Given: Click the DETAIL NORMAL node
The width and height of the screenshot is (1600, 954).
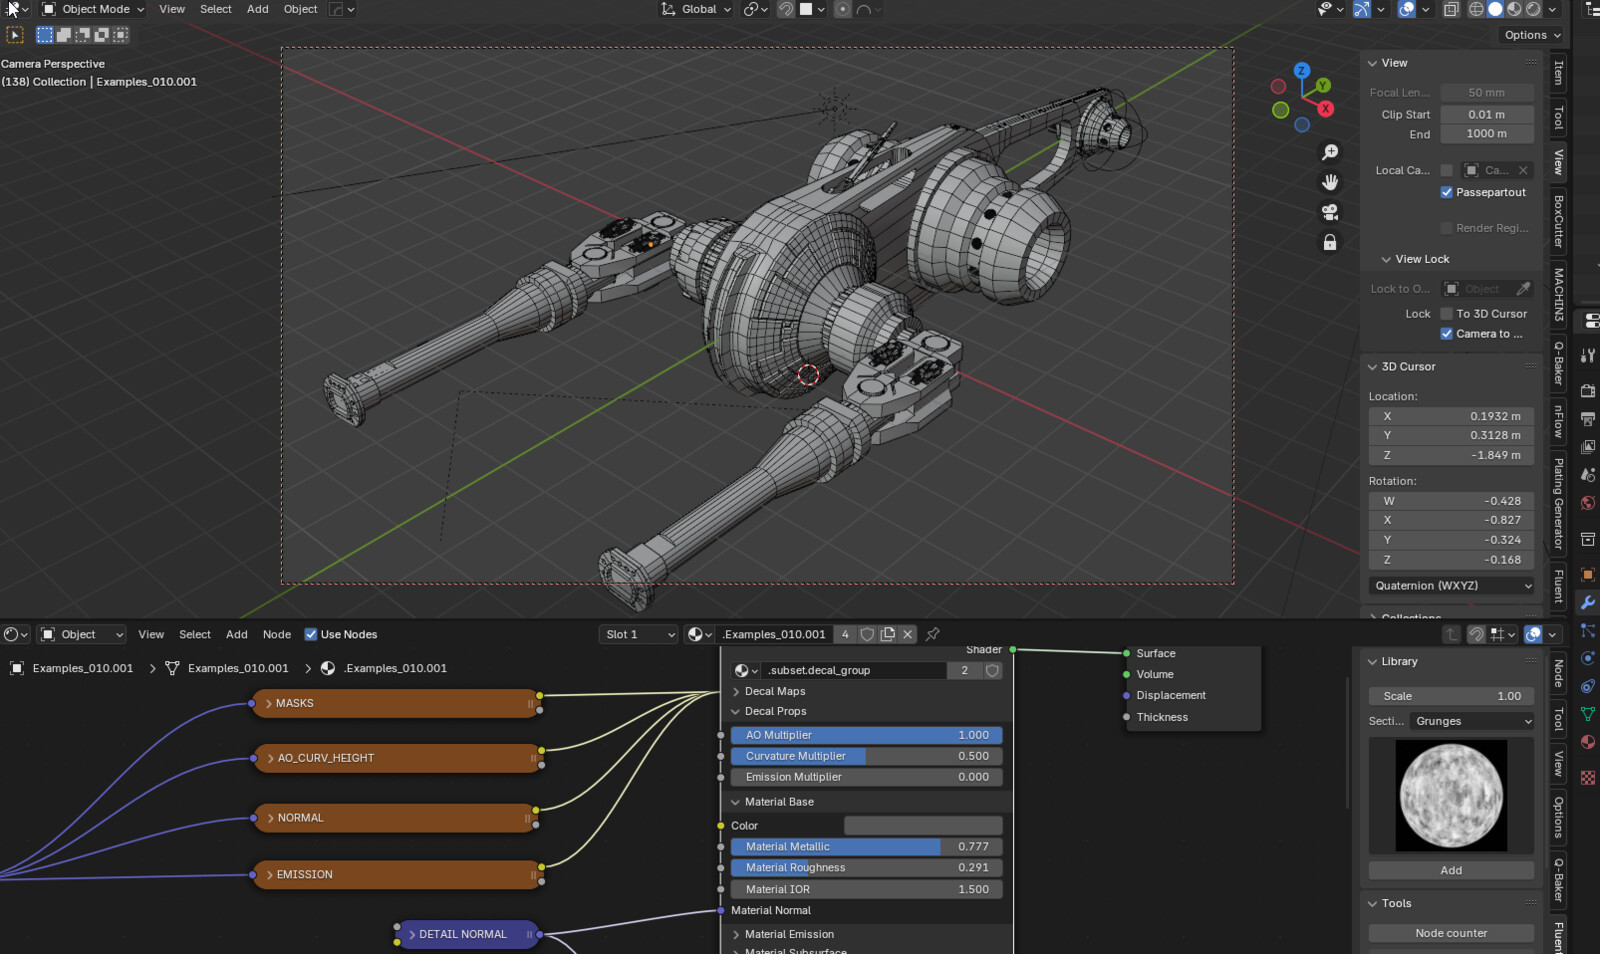Looking at the screenshot, I should 467,934.
